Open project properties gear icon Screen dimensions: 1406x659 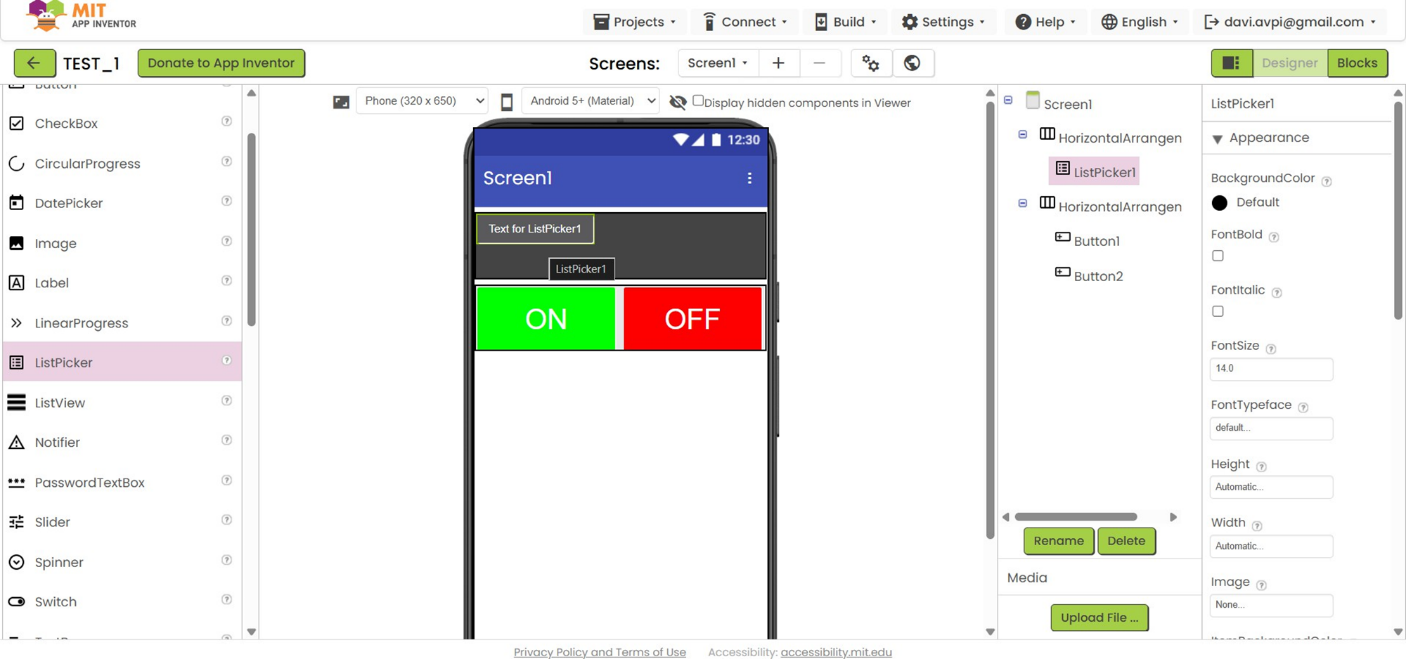(x=871, y=63)
